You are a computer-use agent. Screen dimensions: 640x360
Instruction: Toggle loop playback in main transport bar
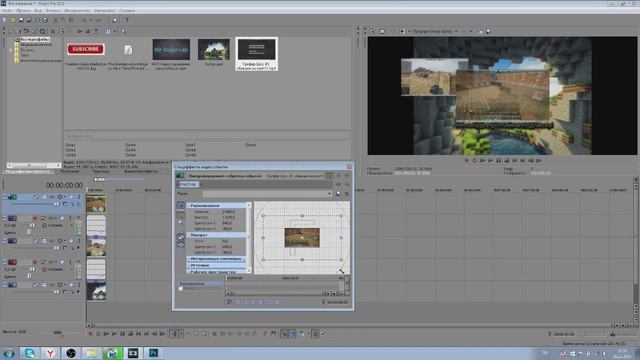point(98,334)
